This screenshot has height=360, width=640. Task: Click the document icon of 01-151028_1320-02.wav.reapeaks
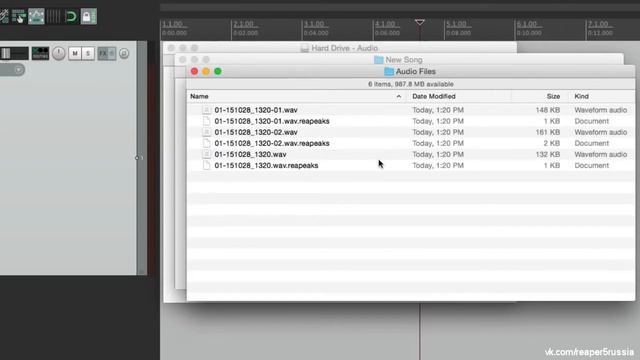[x=207, y=143]
